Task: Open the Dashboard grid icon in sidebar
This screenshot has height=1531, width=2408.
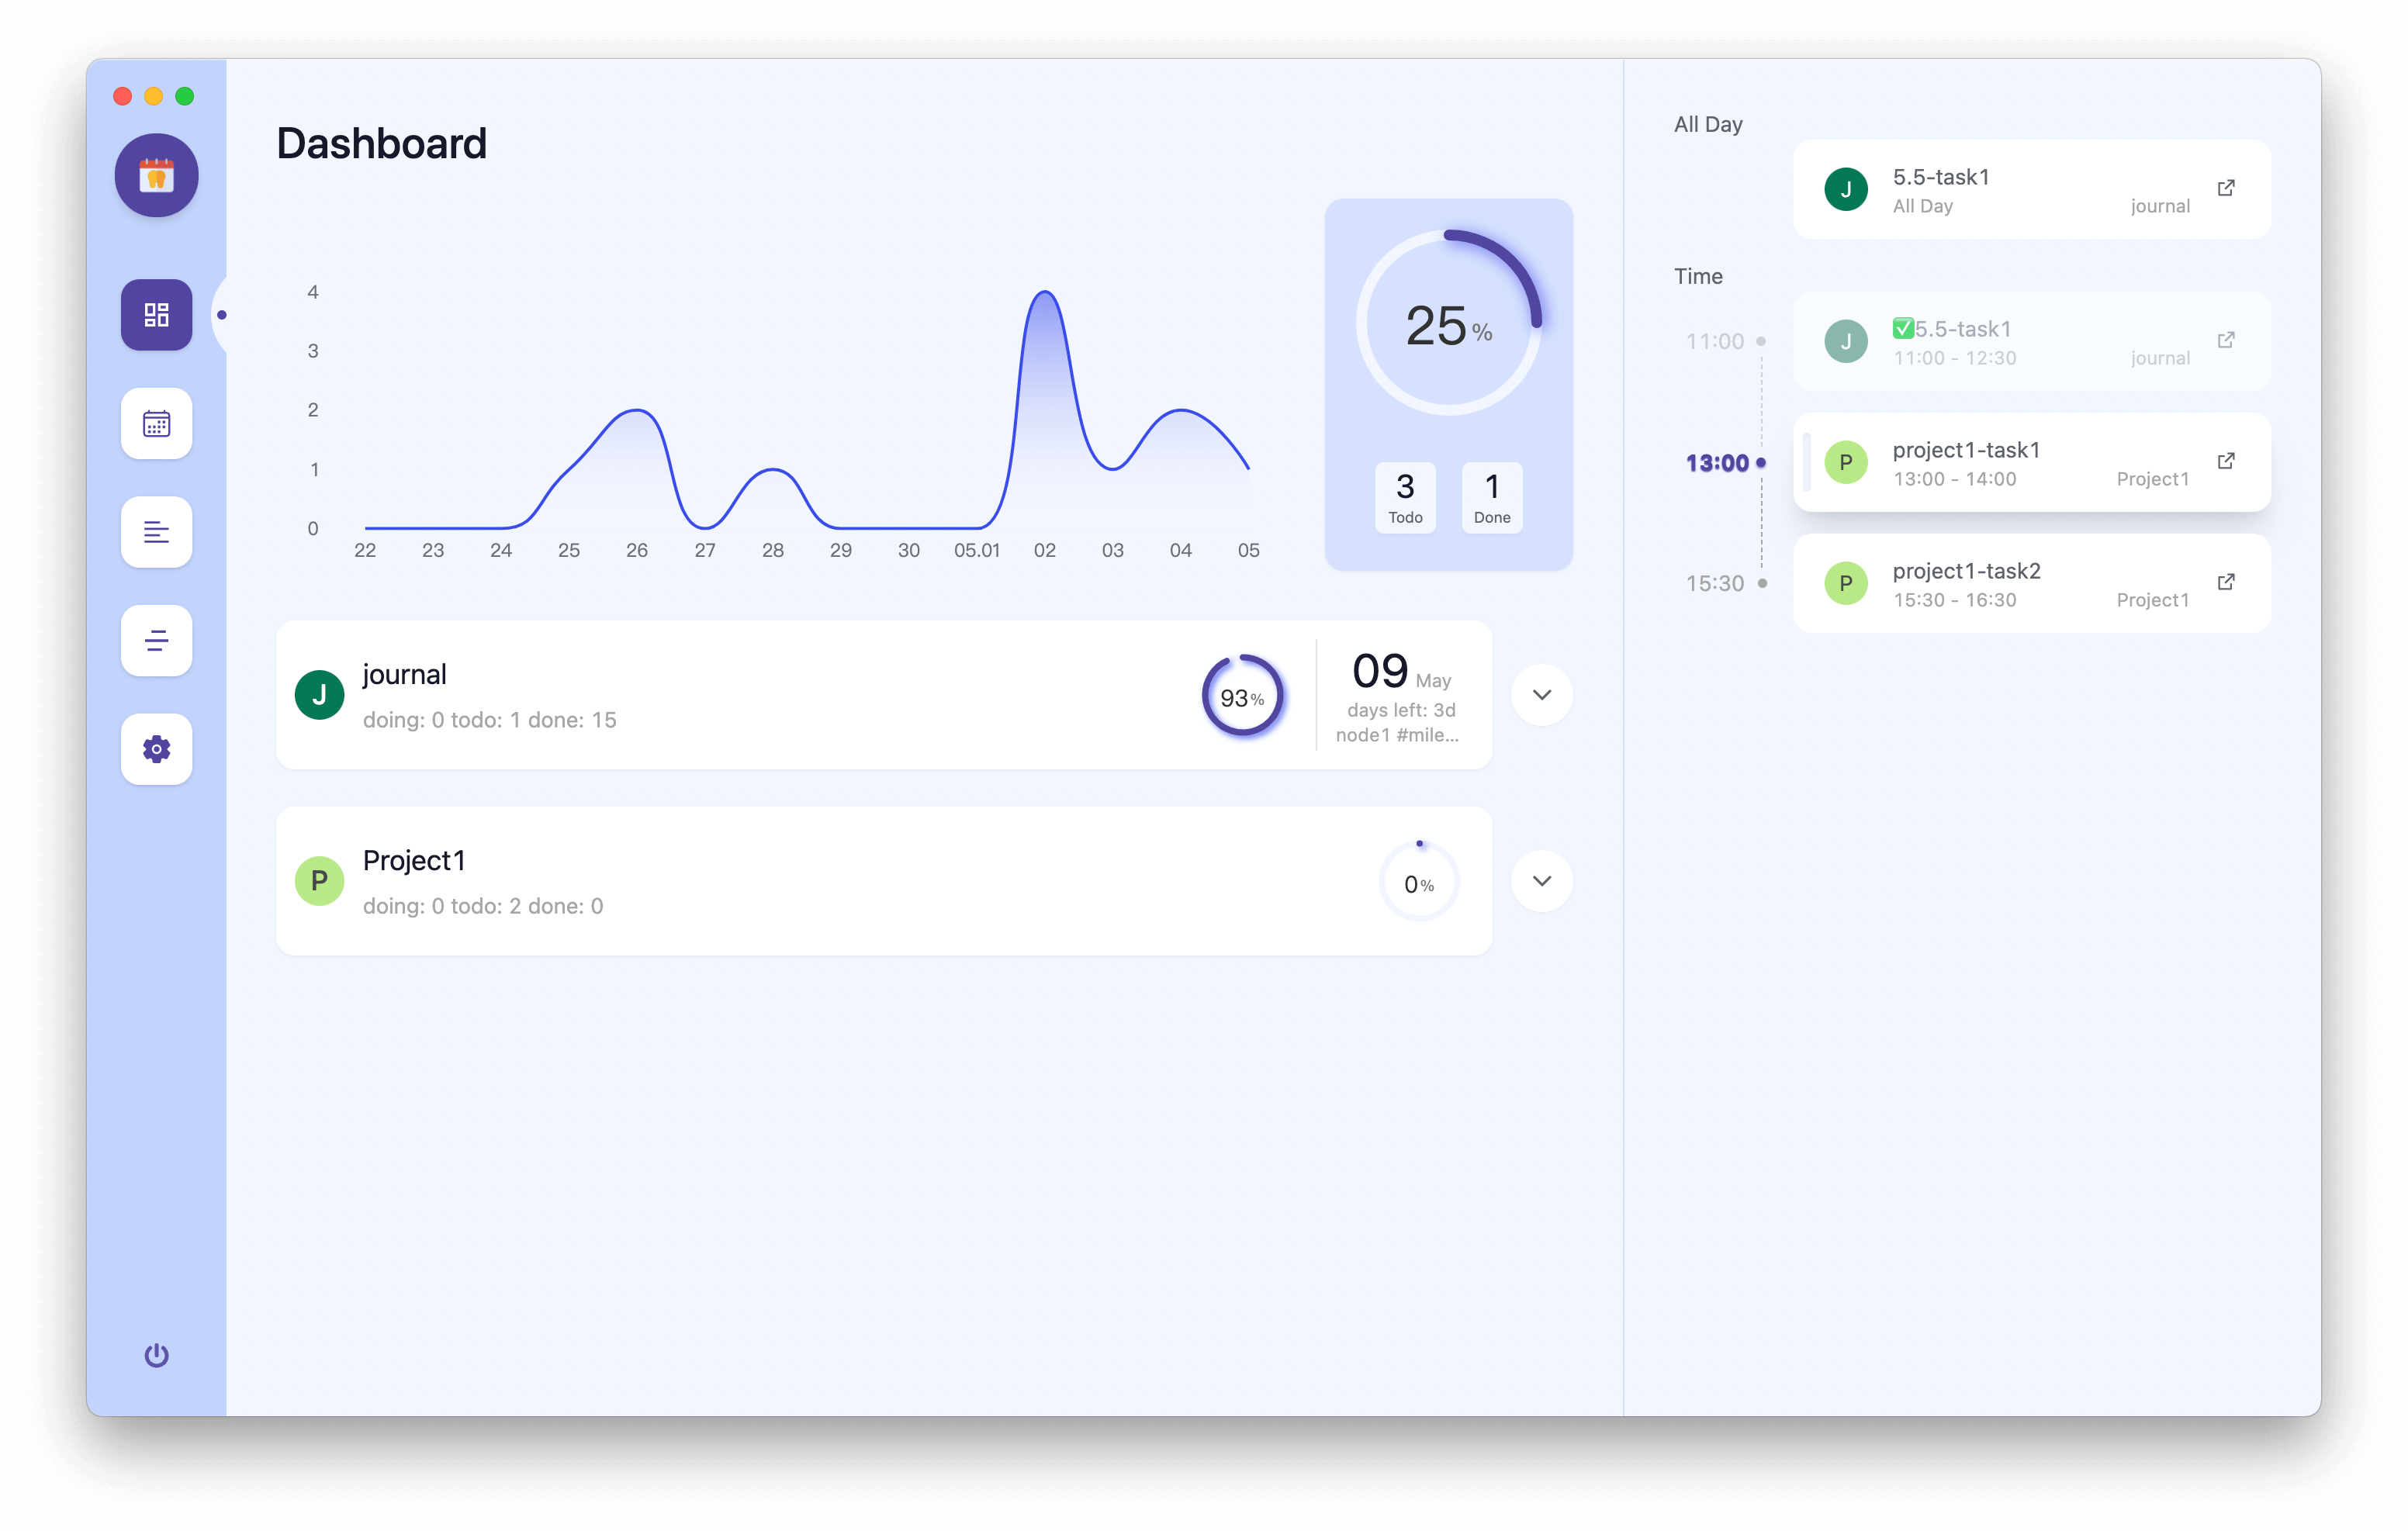Action: (156, 315)
